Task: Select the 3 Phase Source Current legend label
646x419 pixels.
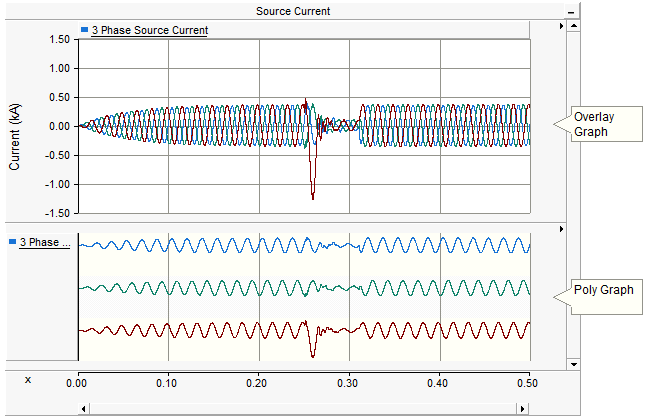Action: [149, 30]
